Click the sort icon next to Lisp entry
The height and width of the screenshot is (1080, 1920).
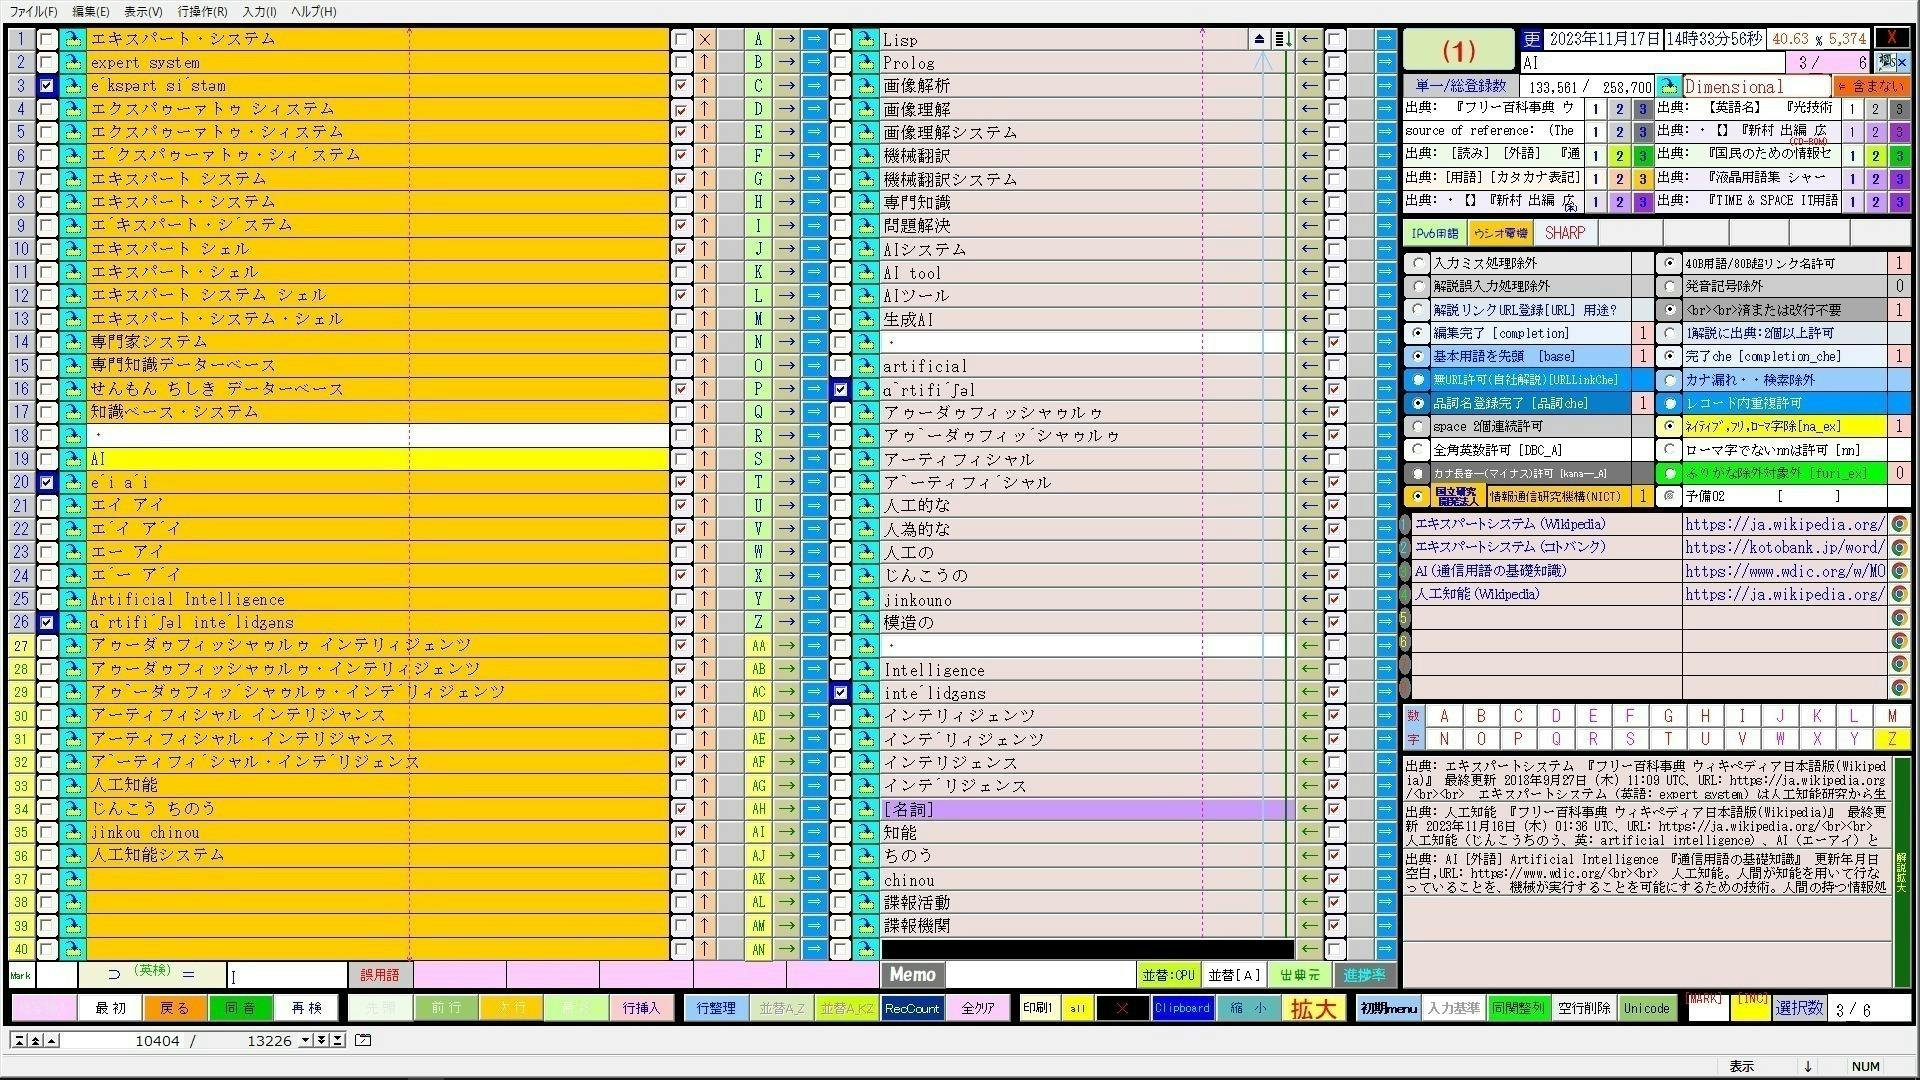1284,39
